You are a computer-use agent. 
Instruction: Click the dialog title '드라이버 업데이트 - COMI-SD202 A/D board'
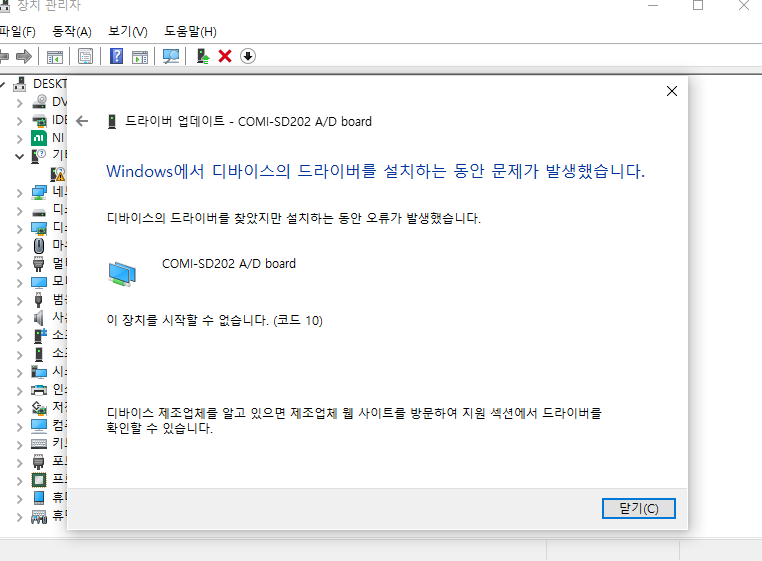click(248, 121)
